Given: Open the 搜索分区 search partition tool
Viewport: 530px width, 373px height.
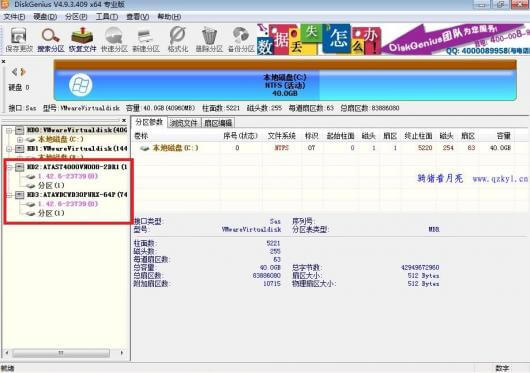Looking at the screenshot, I should (x=51, y=40).
